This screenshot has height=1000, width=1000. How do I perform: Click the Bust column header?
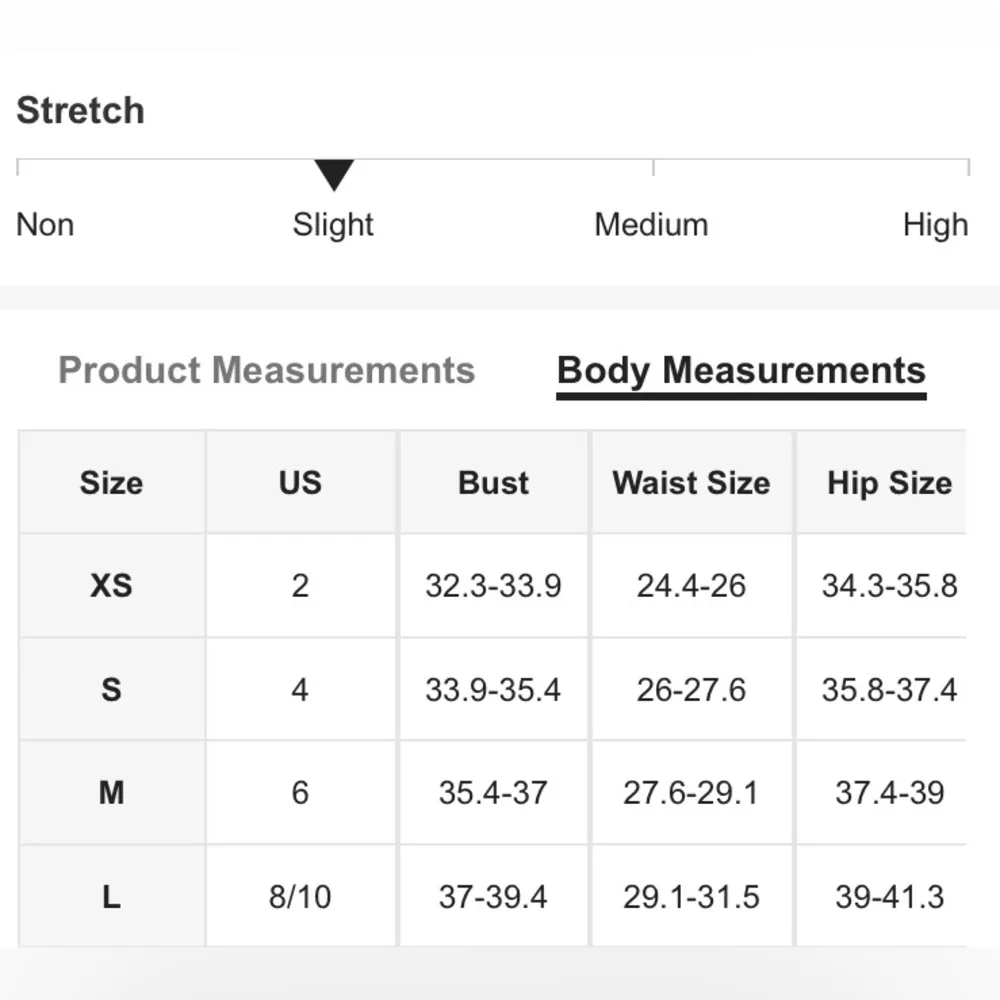click(x=493, y=483)
